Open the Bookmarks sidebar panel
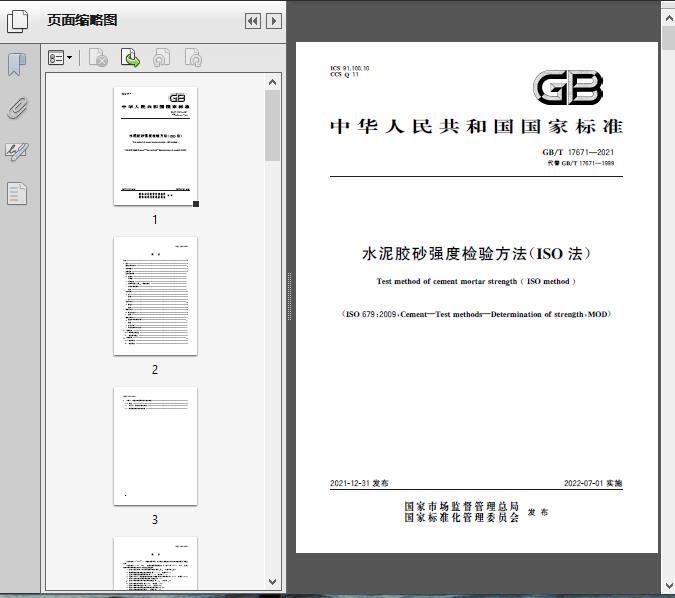The image size is (675, 598). tap(17, 65)
